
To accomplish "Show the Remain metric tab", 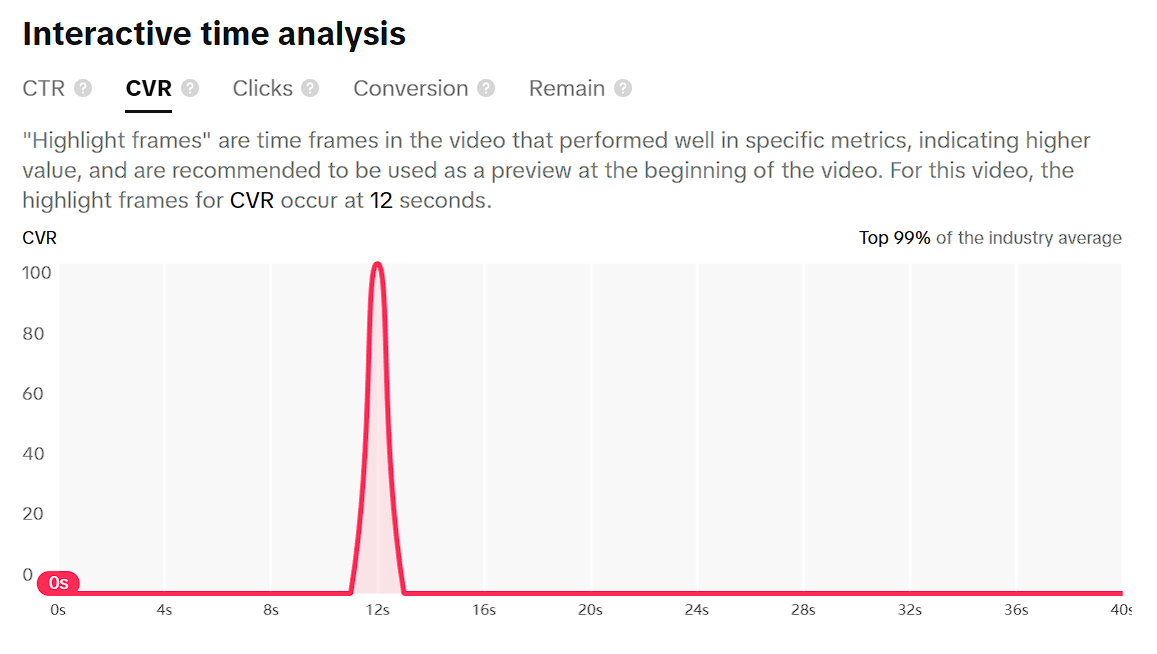I will click(566, 88).
